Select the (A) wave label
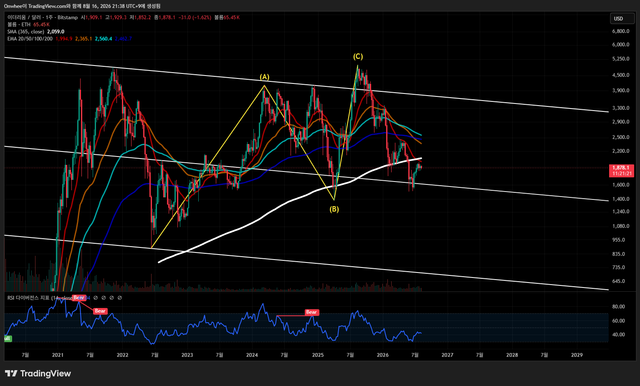Screen dimensions: 640x386 pos(264,77)
